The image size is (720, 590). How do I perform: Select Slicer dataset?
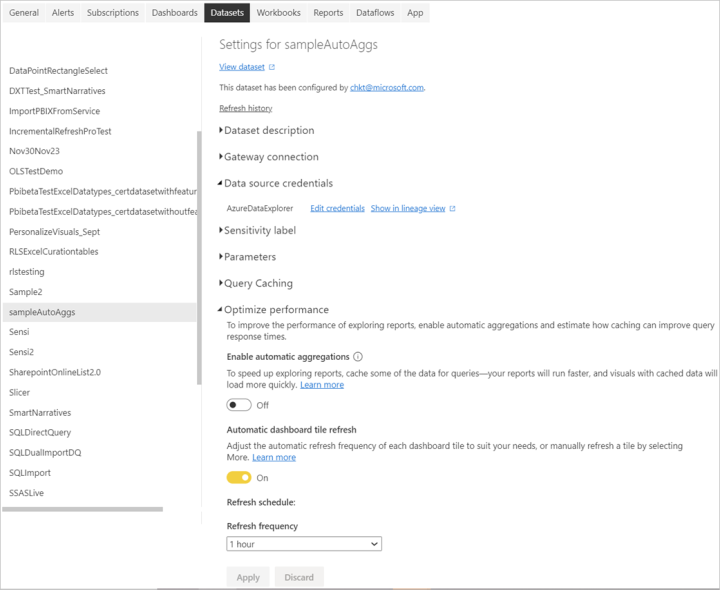19,393
